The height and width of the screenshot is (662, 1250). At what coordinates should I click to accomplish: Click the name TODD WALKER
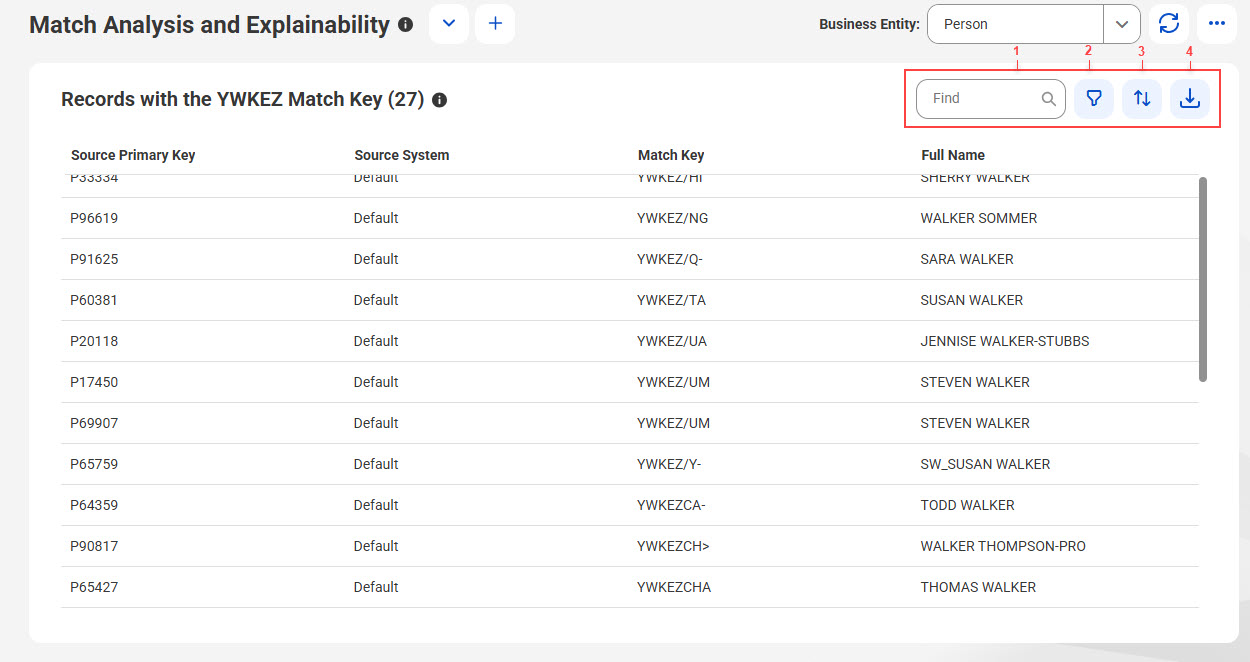[968, 505]
